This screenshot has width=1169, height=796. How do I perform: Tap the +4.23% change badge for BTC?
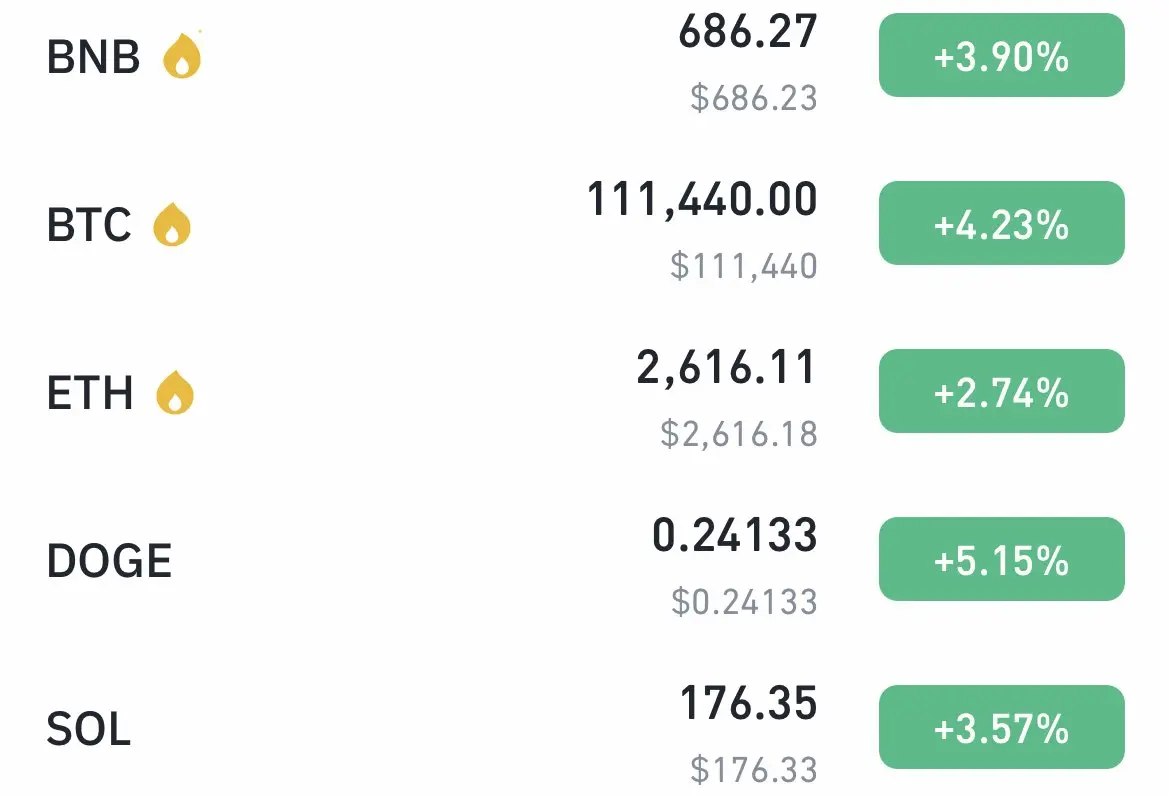point(1001,223)
